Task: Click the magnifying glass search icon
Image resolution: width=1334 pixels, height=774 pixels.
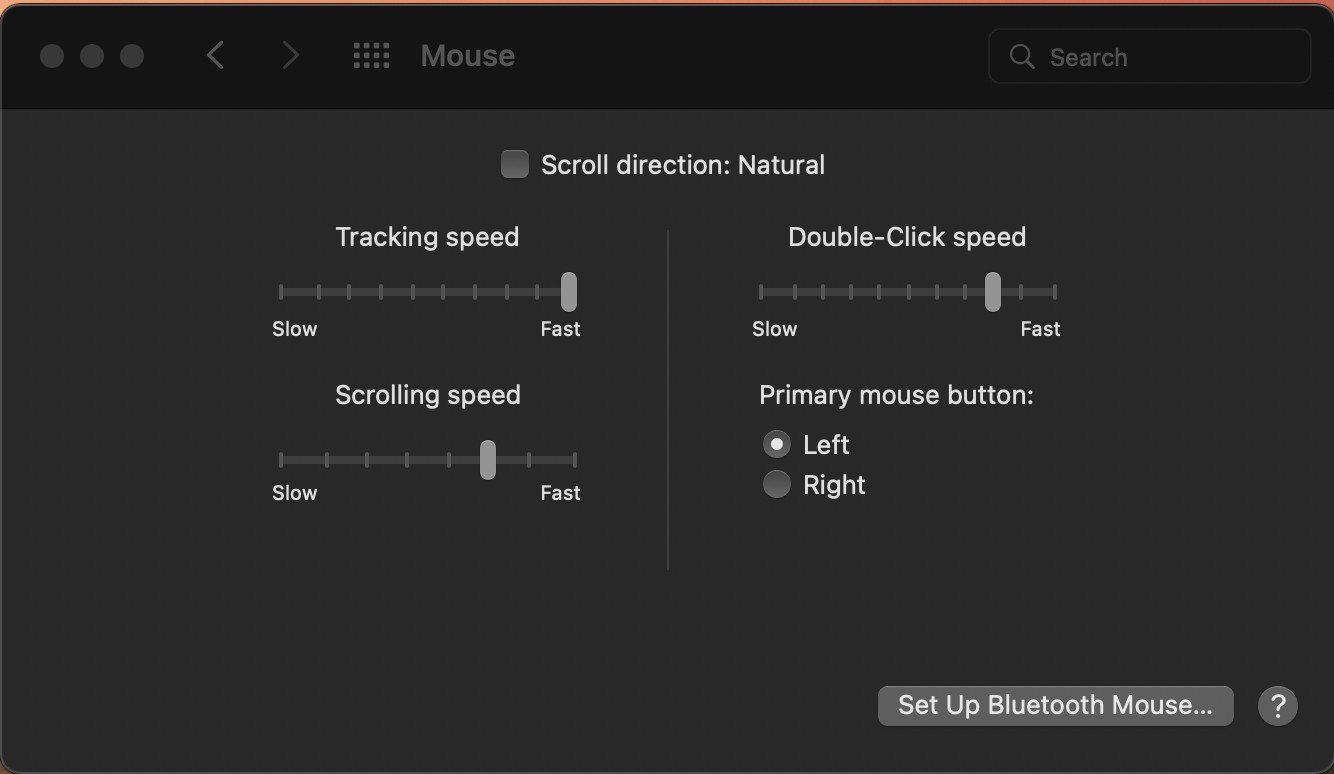Action: tap(1022, 57)
